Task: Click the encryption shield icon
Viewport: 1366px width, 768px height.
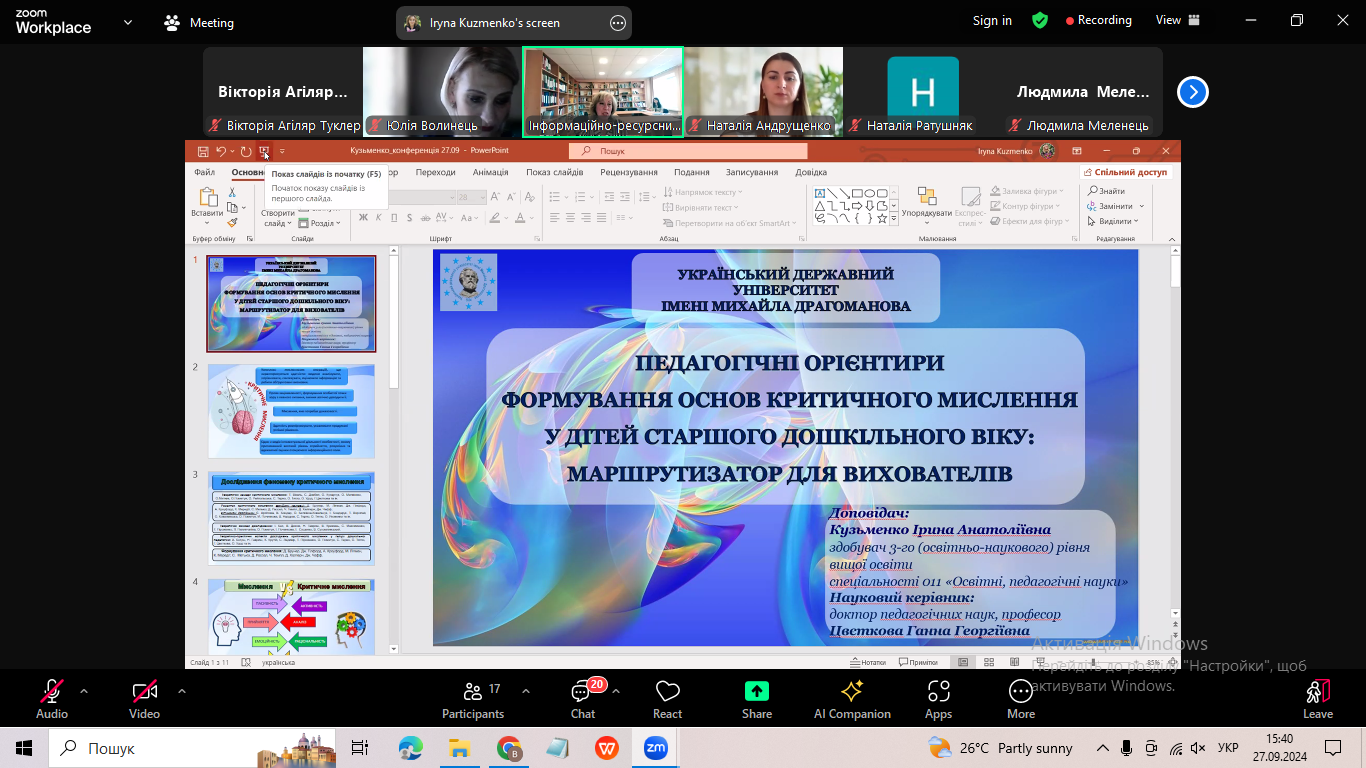Action: click(1040, 20)
